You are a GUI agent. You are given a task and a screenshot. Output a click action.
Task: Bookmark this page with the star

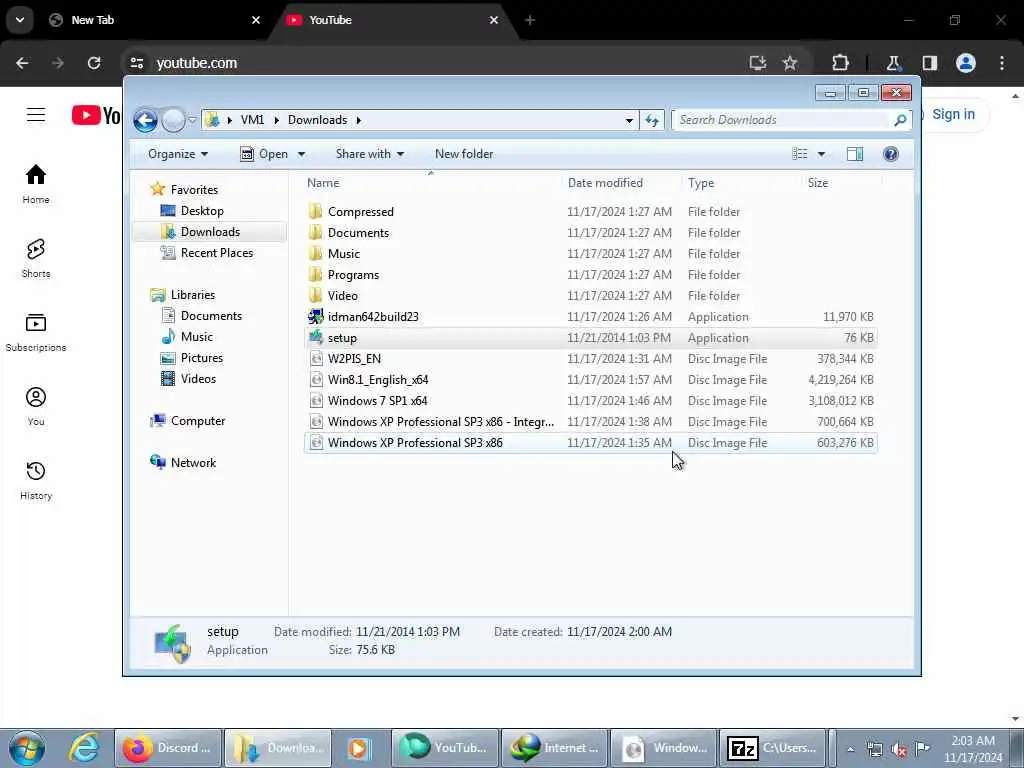coord(790,63)
